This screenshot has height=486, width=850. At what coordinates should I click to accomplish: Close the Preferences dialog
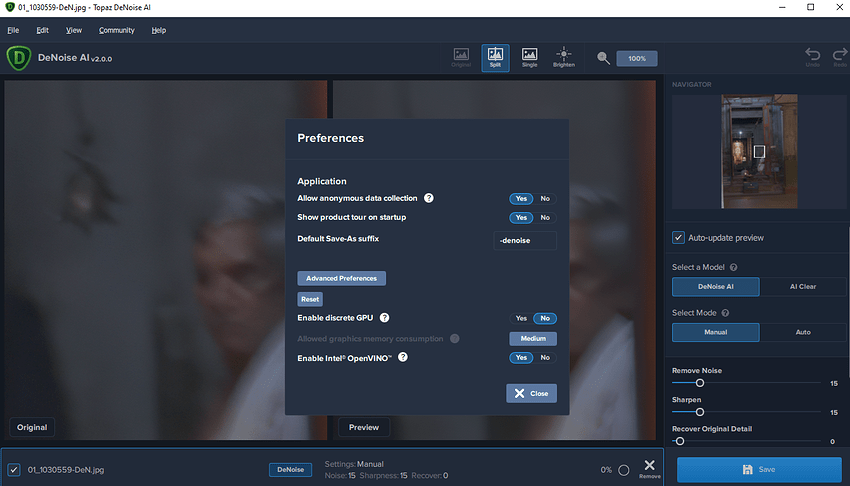tap(531, 393)
